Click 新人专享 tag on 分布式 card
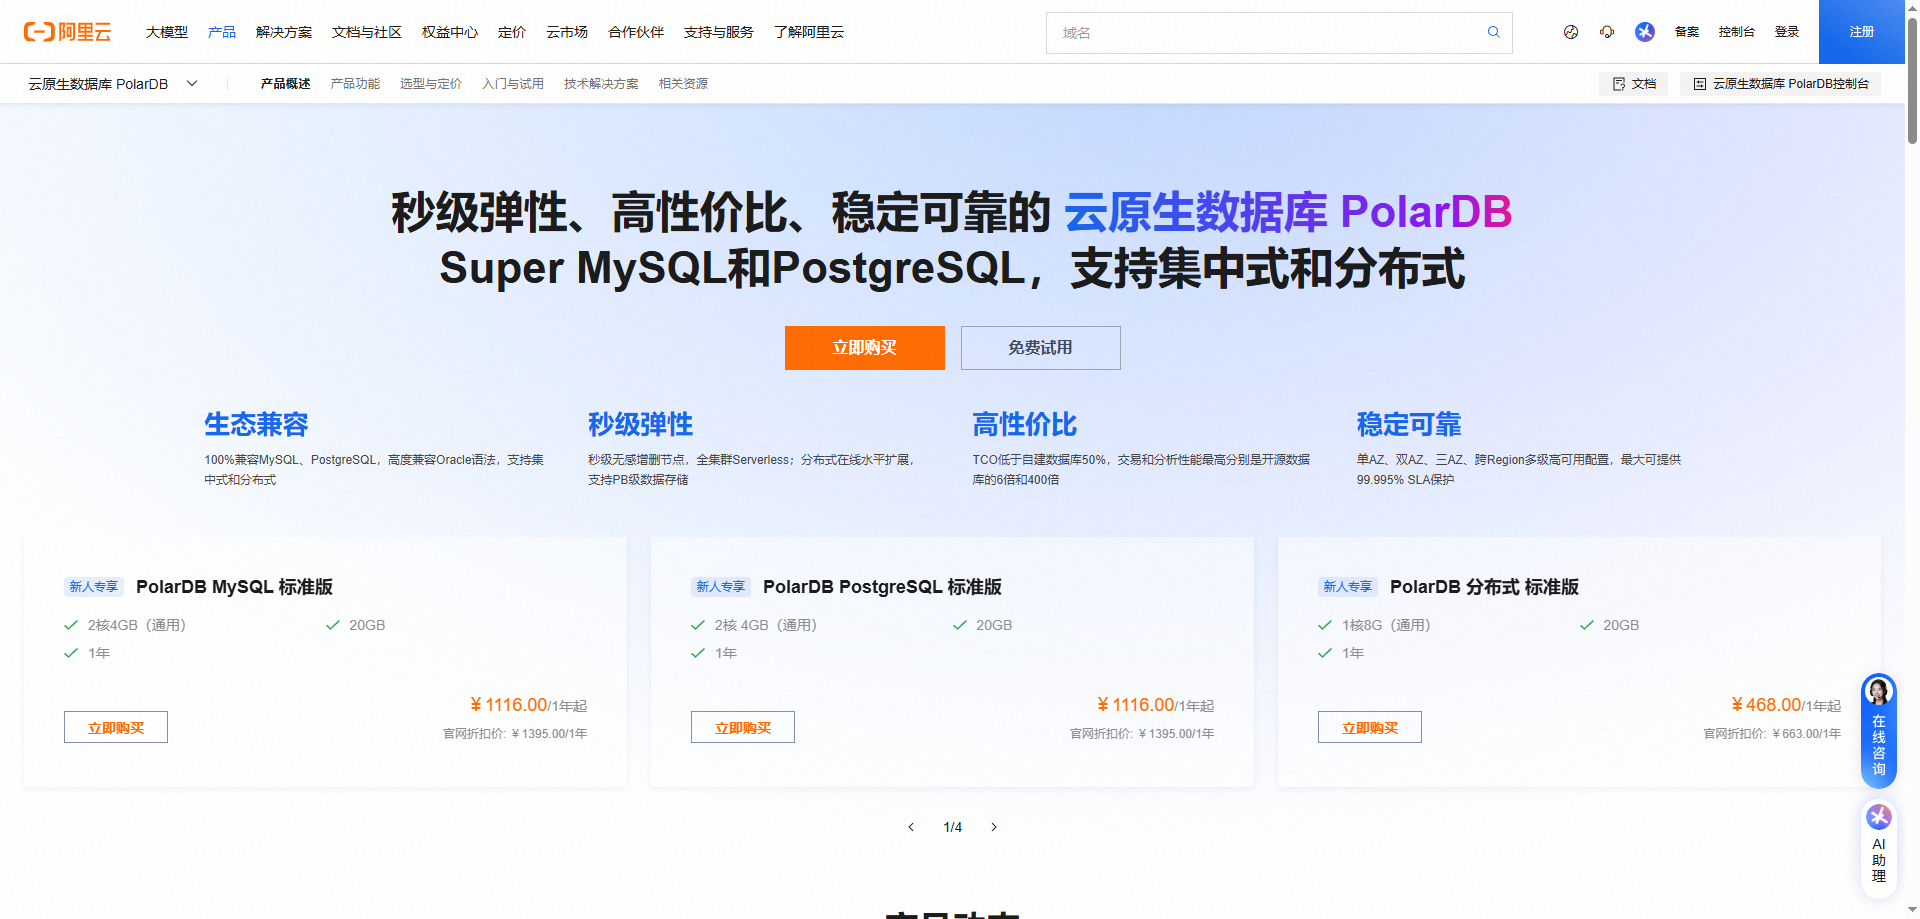The height and width of the screenshot is (919, 1920). coord(1347,587)
